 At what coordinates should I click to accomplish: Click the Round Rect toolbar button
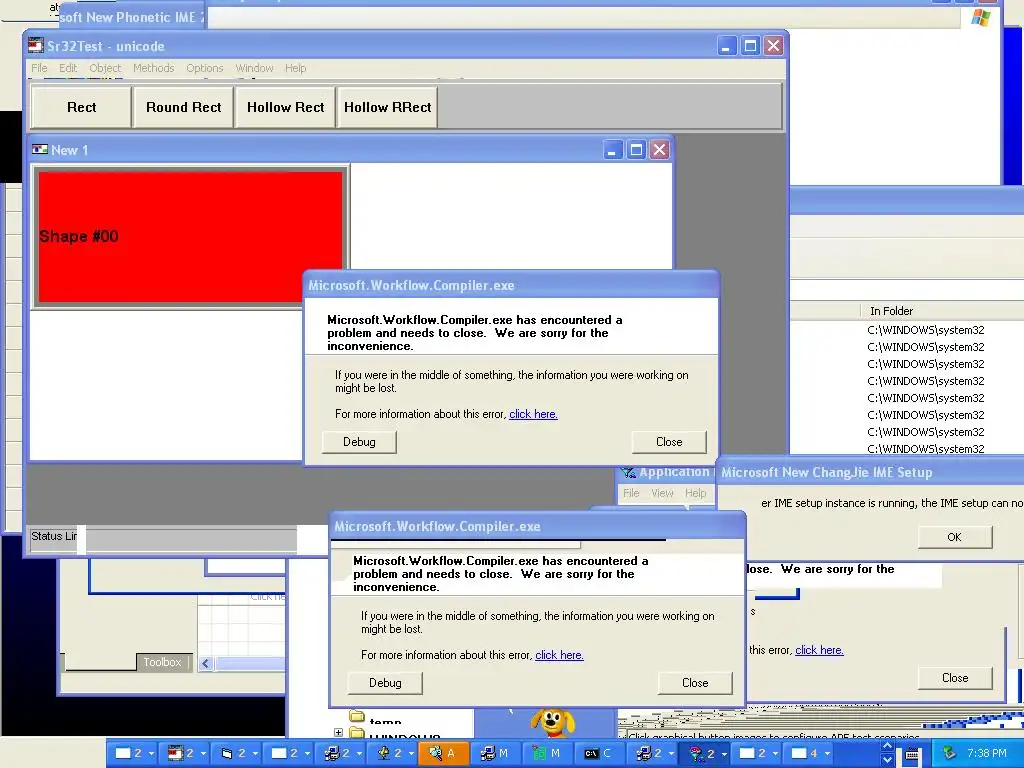(x=184, y=107)
